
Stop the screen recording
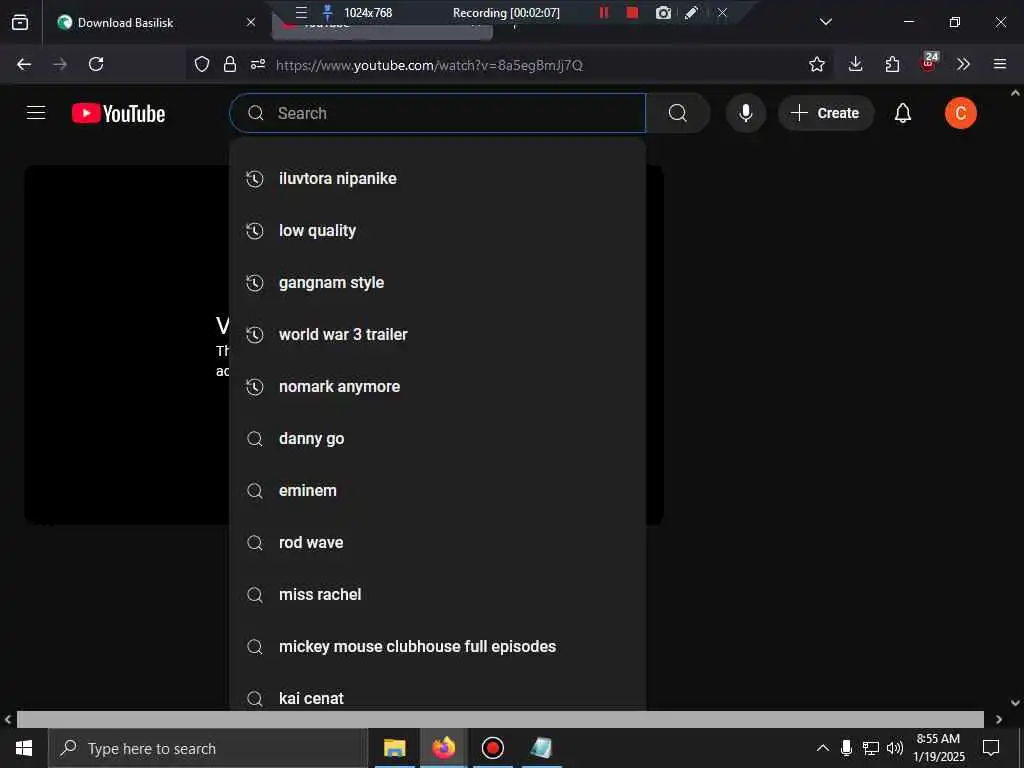click(632, 12)
